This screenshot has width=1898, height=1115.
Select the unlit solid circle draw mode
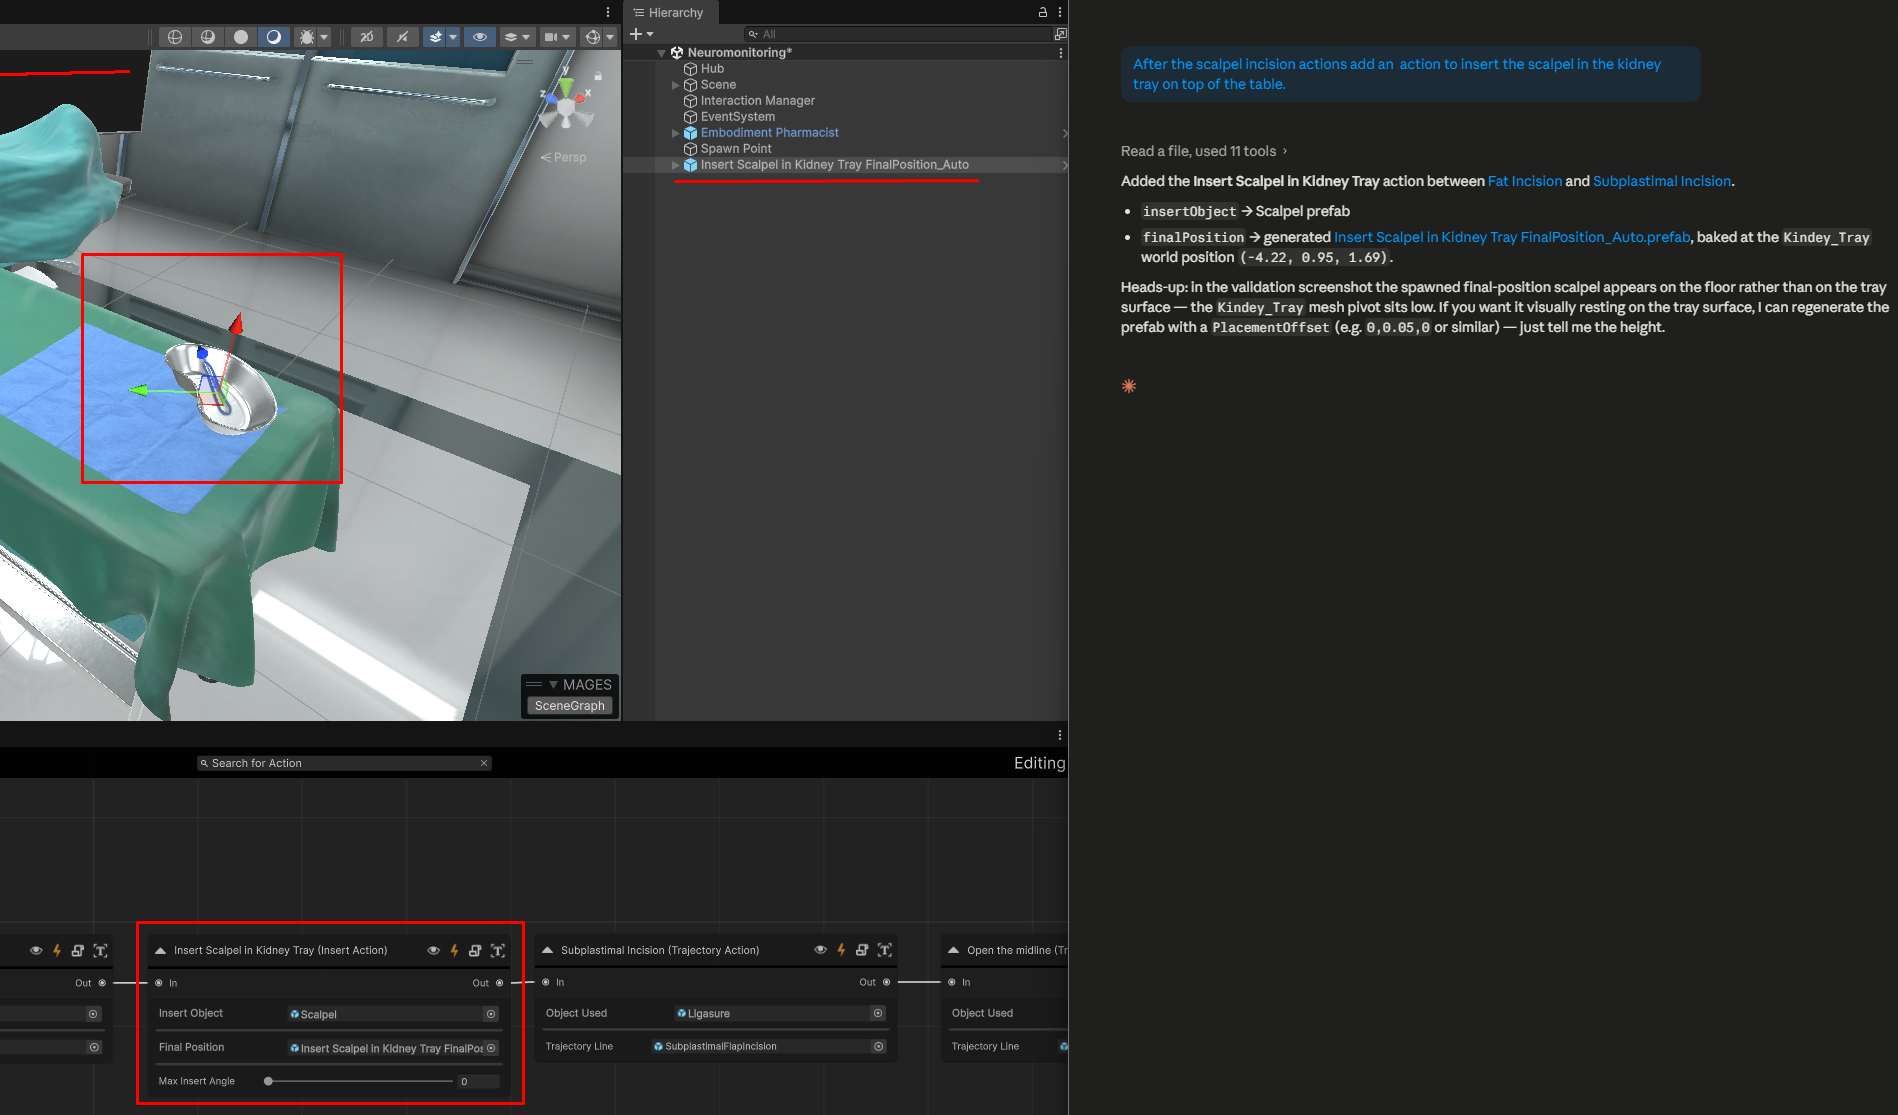(241, 37)
